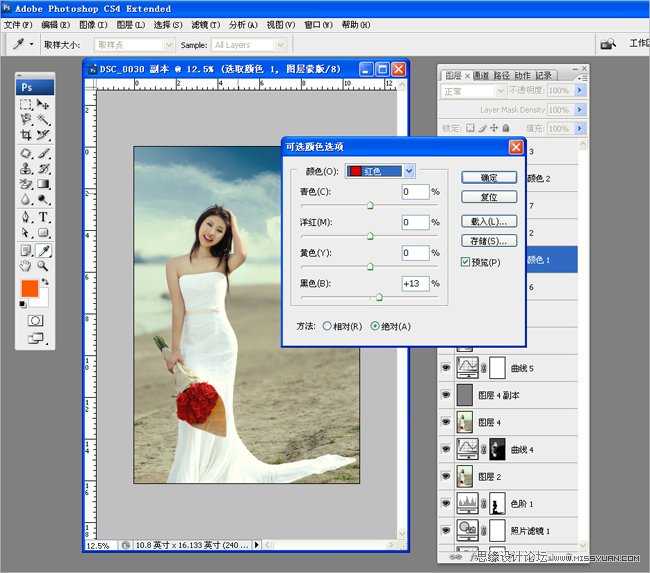Select the Eyedropper tool in toolbox
The height and width of the screenshot is (573, 650).
tap(44, 250)
